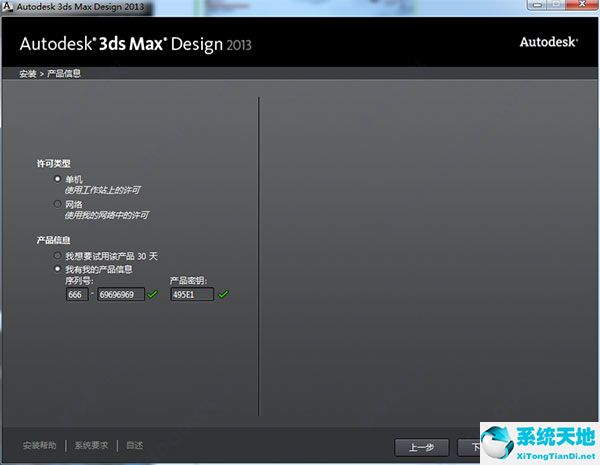Viewport: 600px width, 465px height.
Task: Click the 使用工作站上的许可 description text
Action: pos(103,190)
